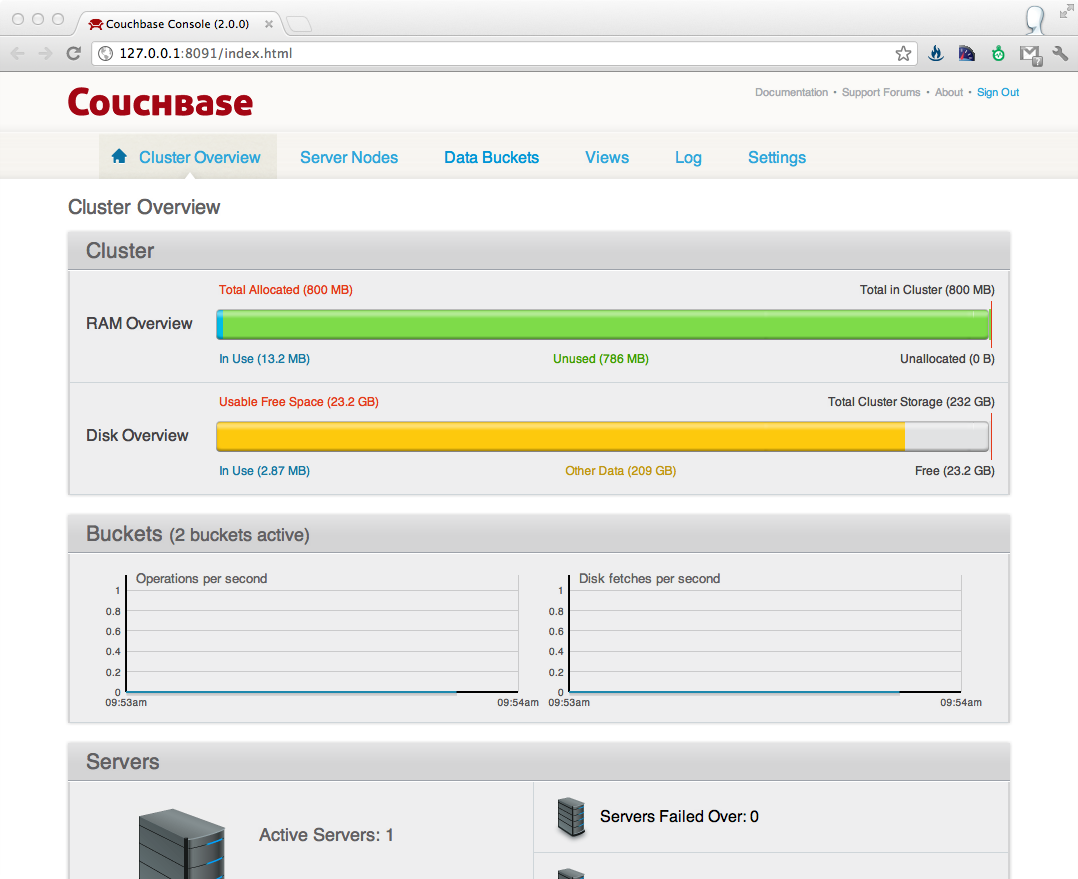Click the Servers Failed Over: 0 text
This screenshot has width=1078, height=879.
pyautogui.click(x=679, y=816)
